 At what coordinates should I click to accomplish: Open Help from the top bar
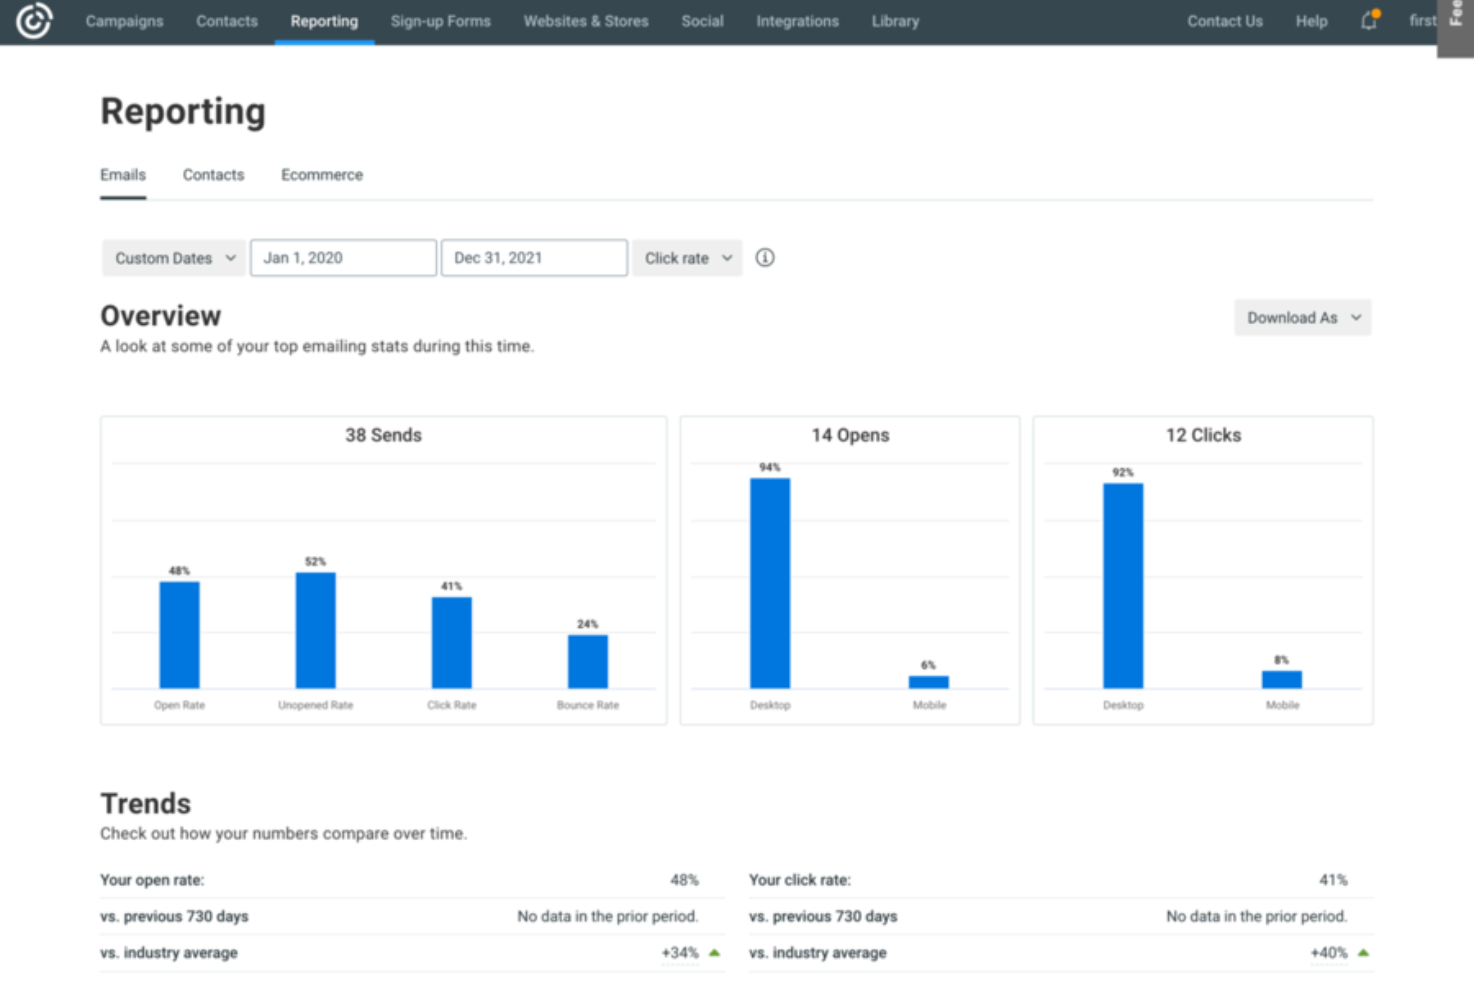[x=1311, y=20]
